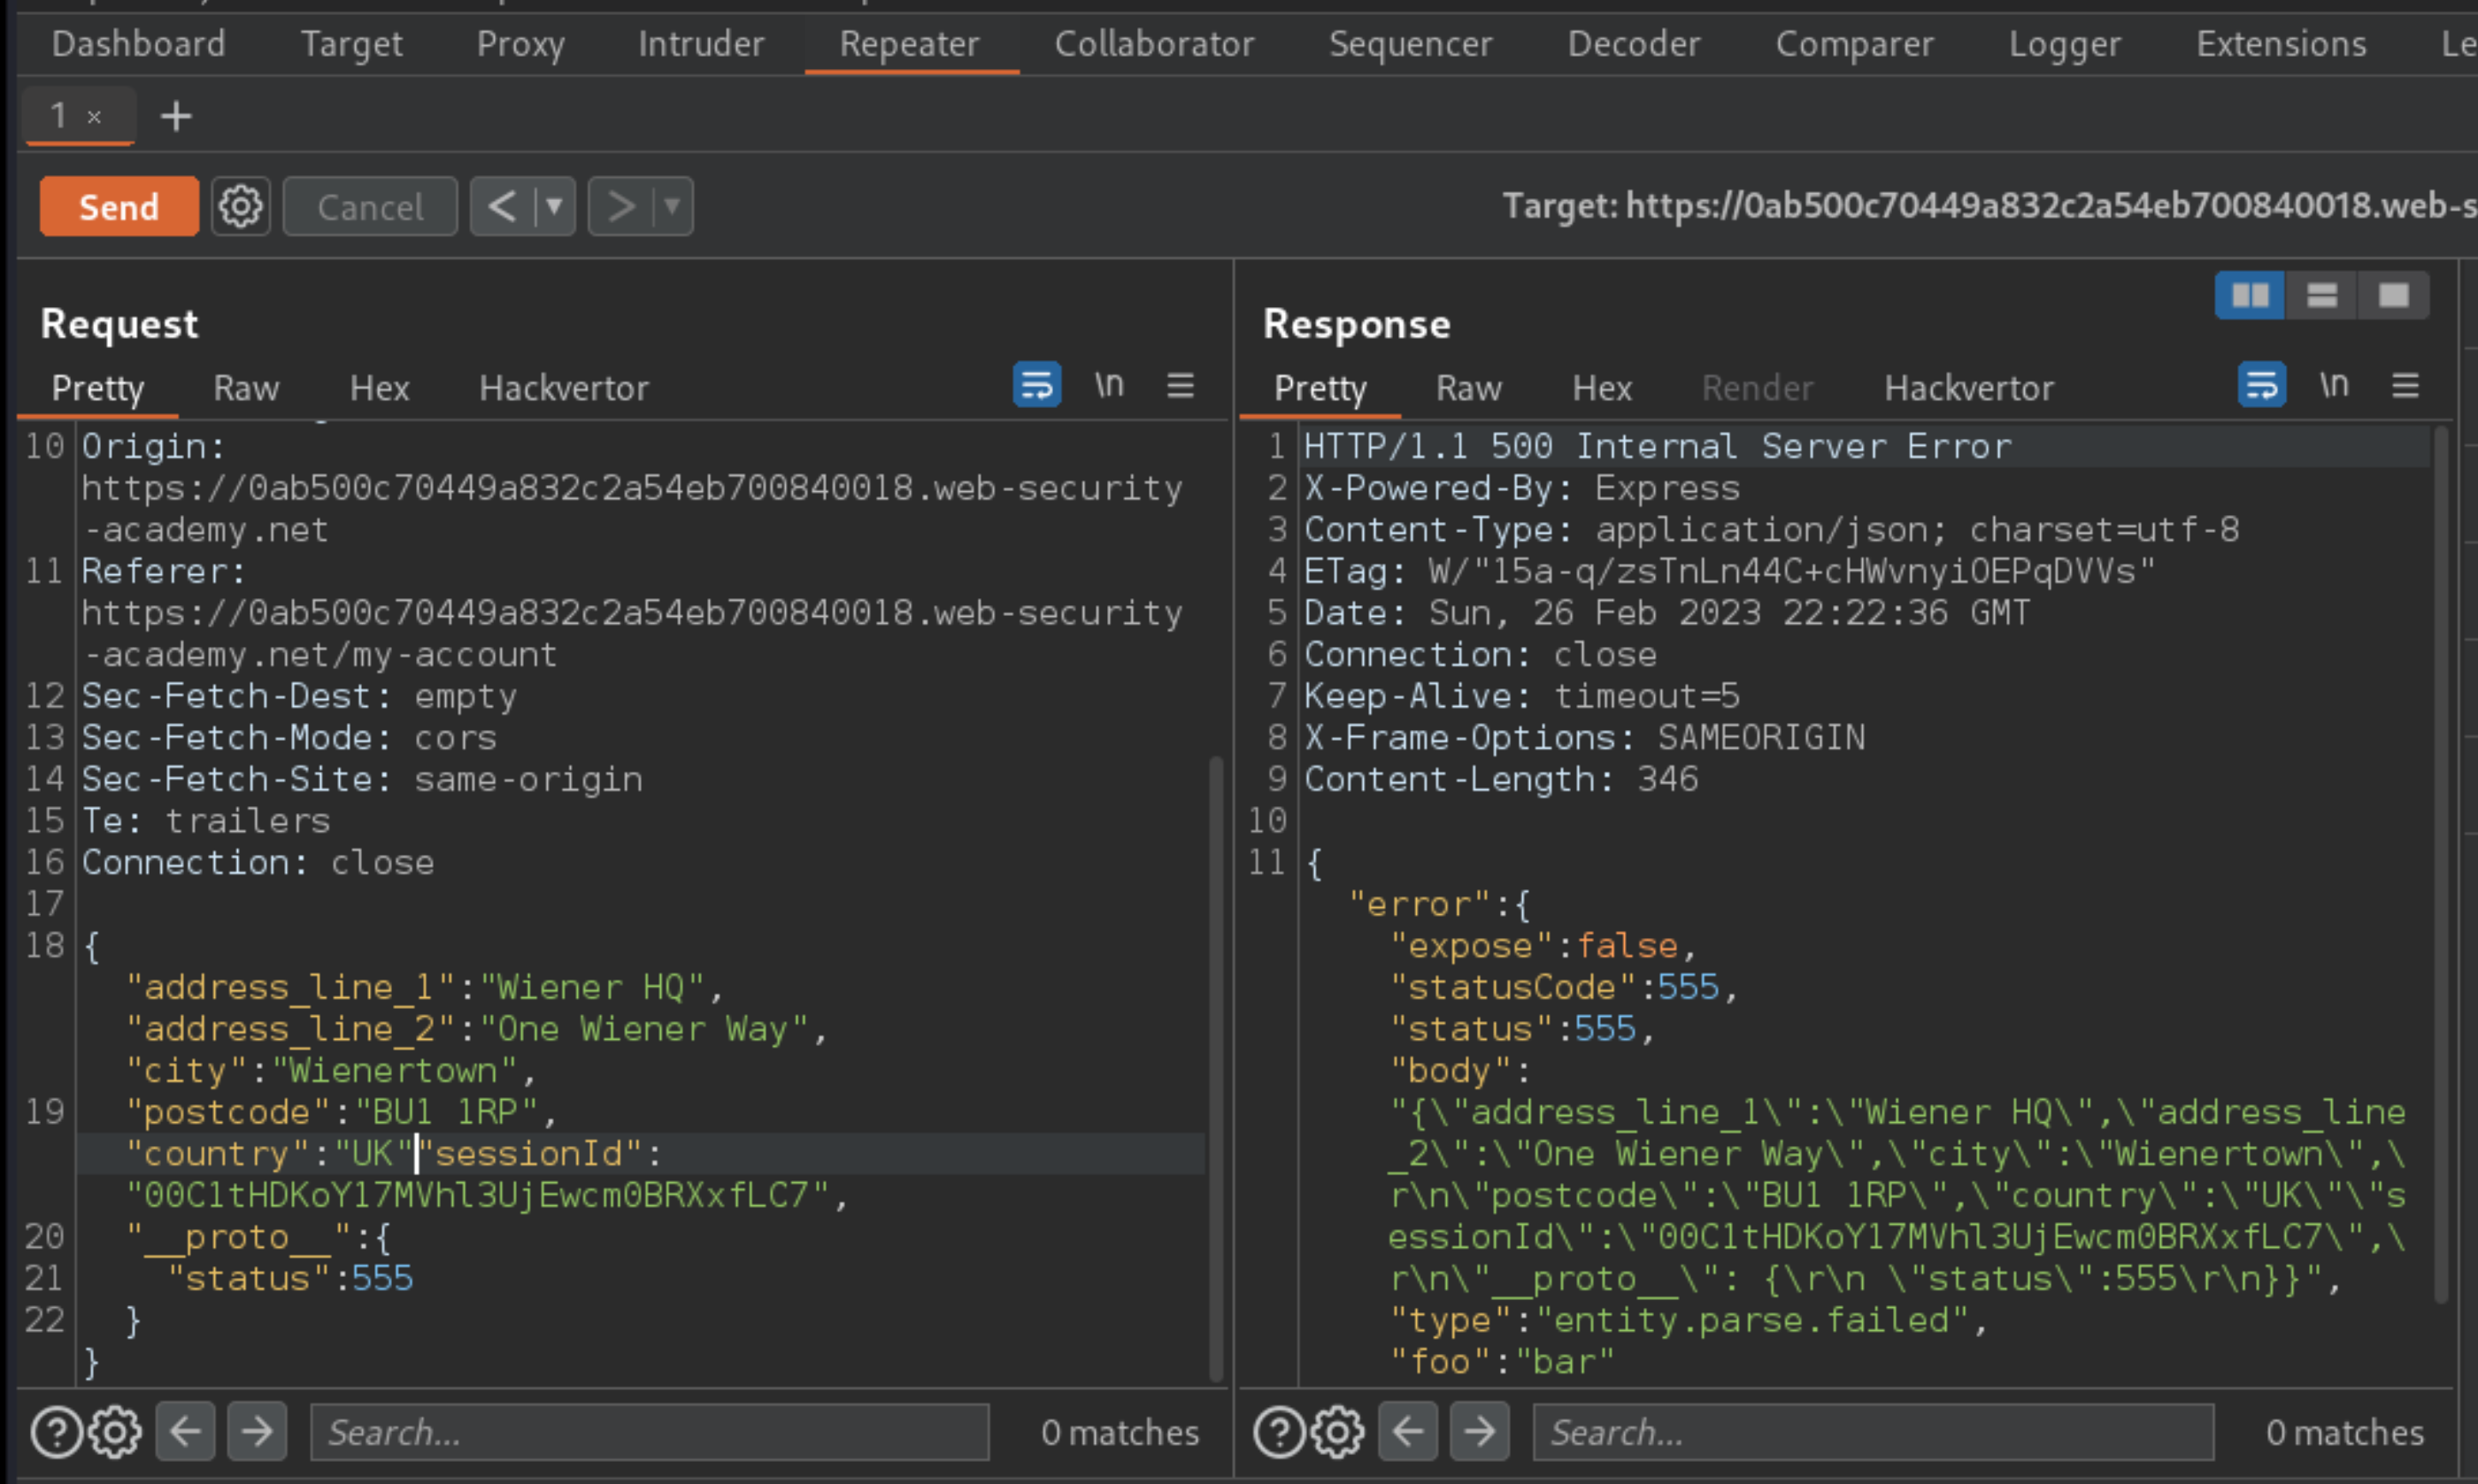The image size is (2478, 1484).
Task: Switch to the Intruder tab
Action: point(700,44)
